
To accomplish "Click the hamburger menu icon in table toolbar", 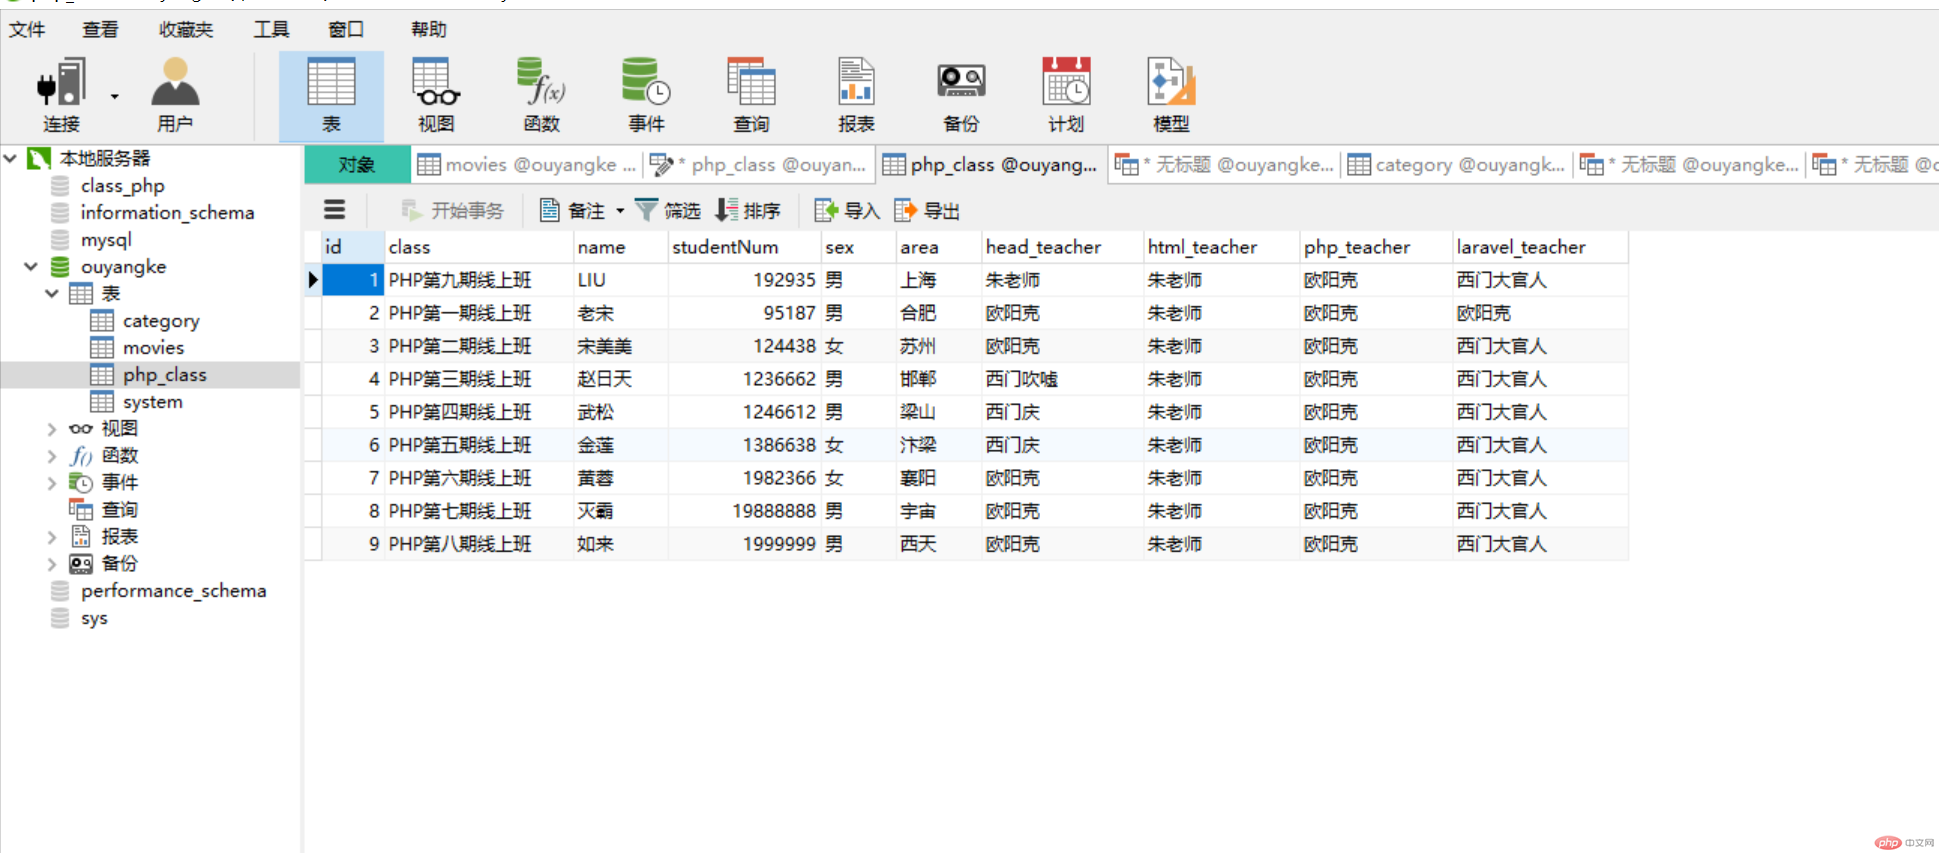I will tap(335, 210).
